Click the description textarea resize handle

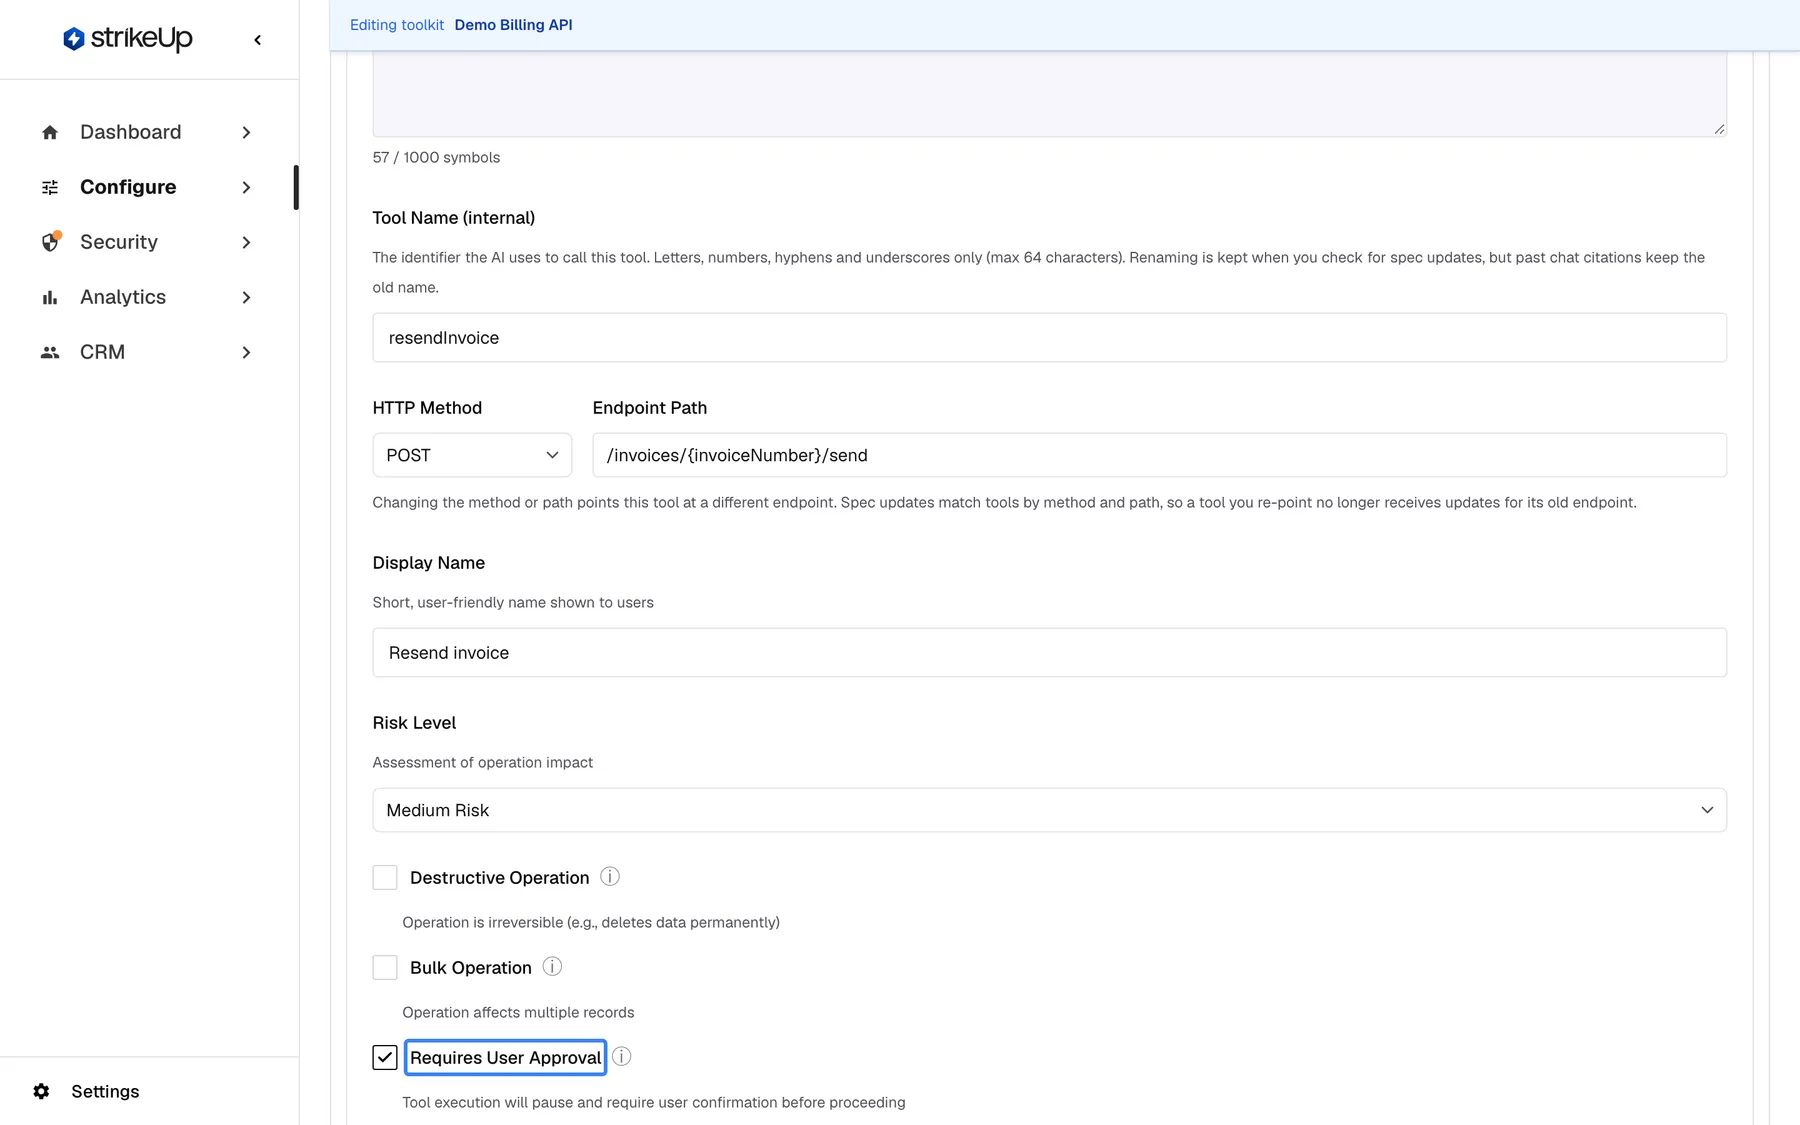1719,129
